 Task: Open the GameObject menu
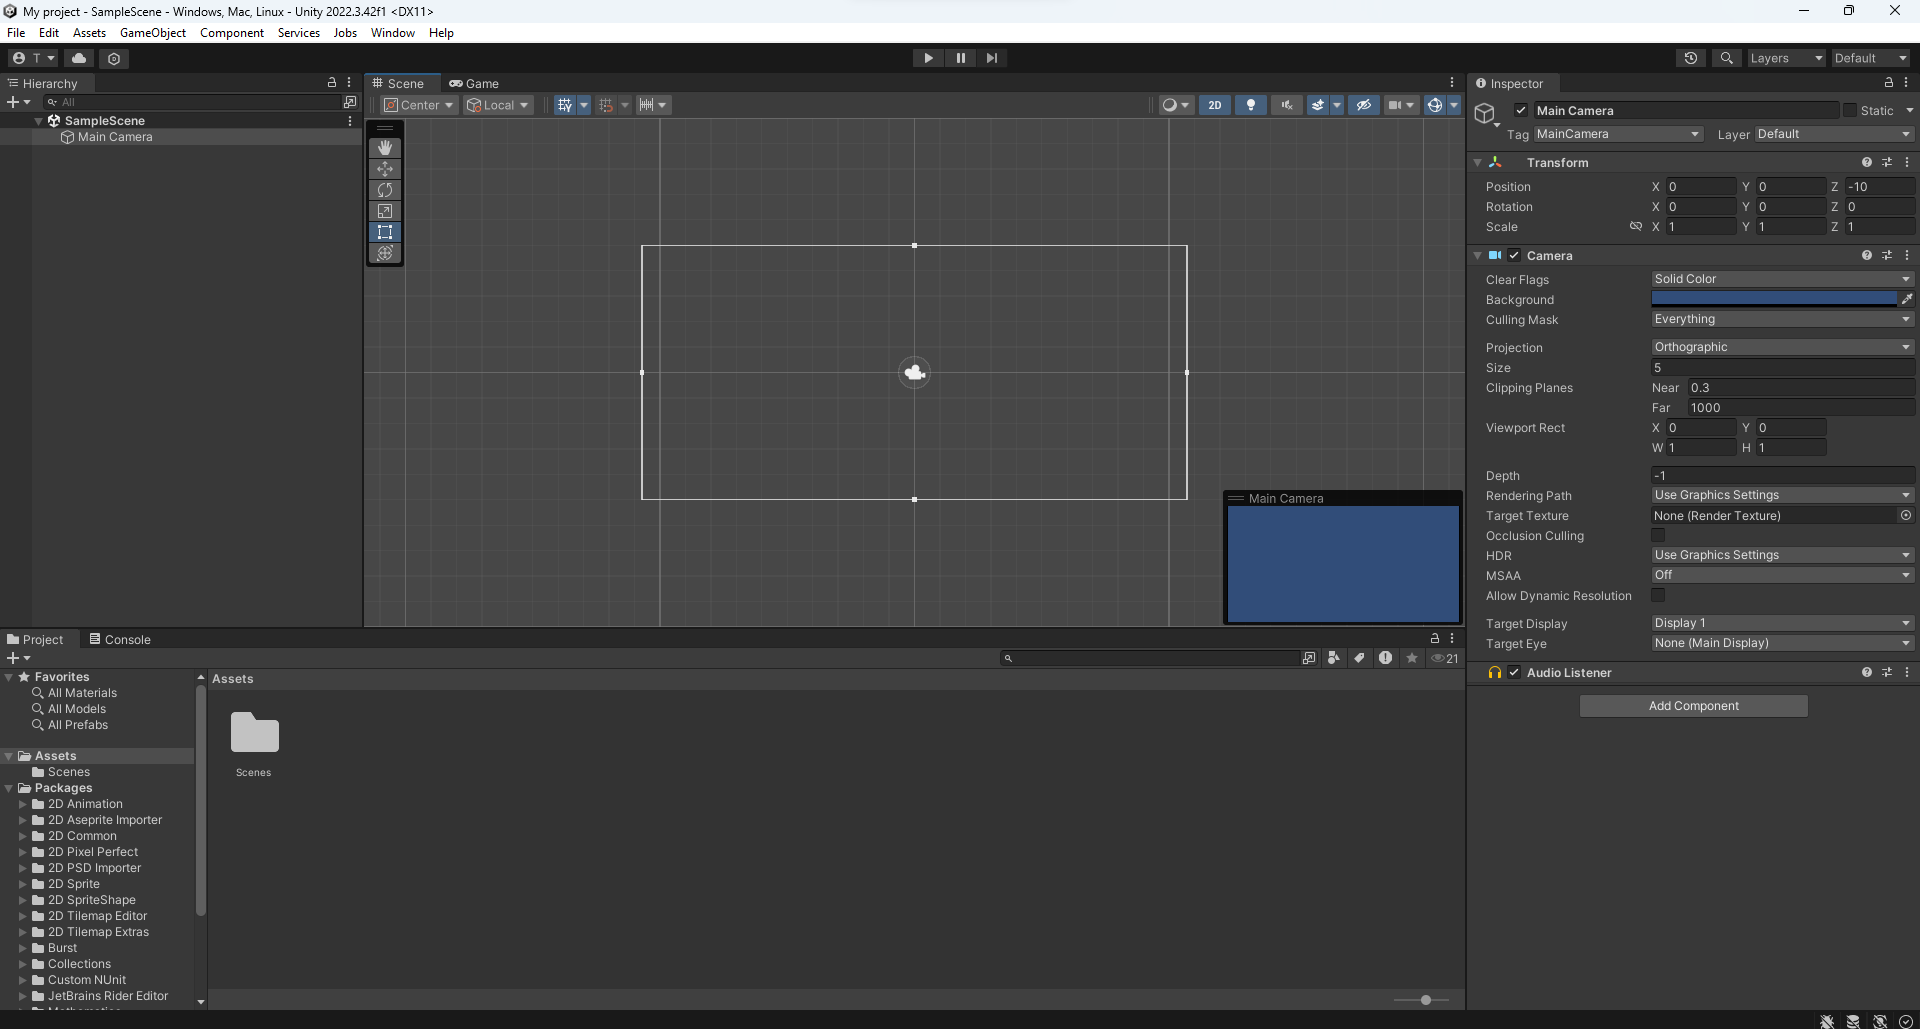[x=152, y=33]
